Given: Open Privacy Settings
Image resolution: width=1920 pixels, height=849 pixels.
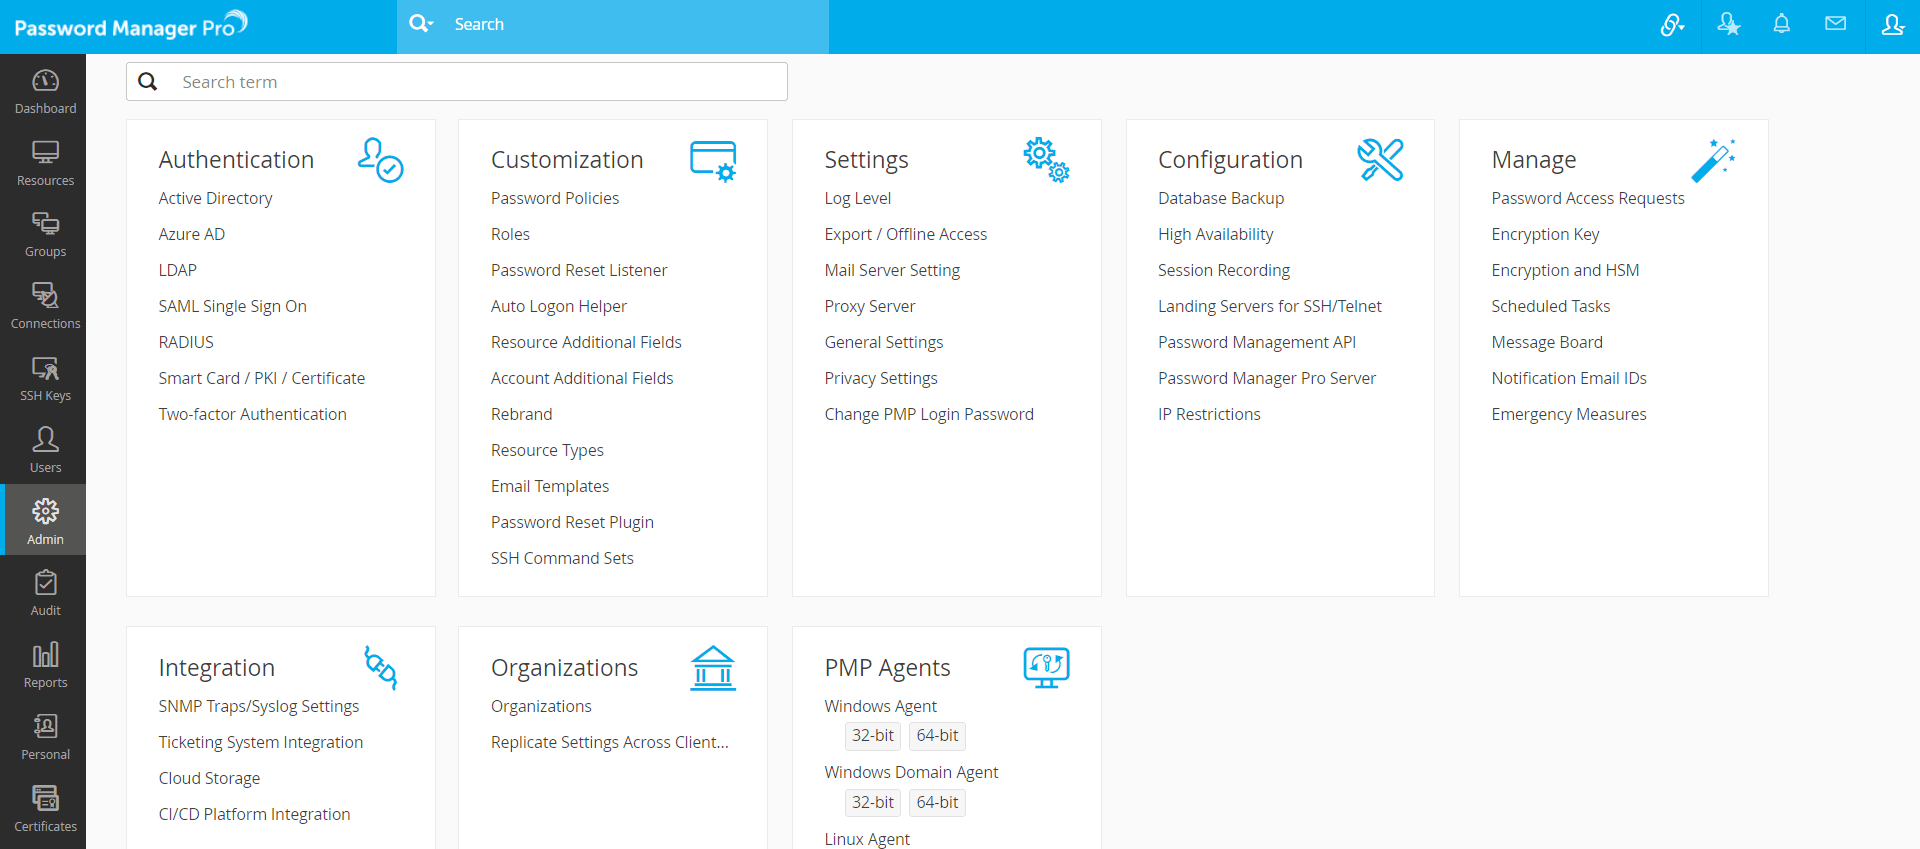Looking at the screenshot, I should (x=881, y=378).
